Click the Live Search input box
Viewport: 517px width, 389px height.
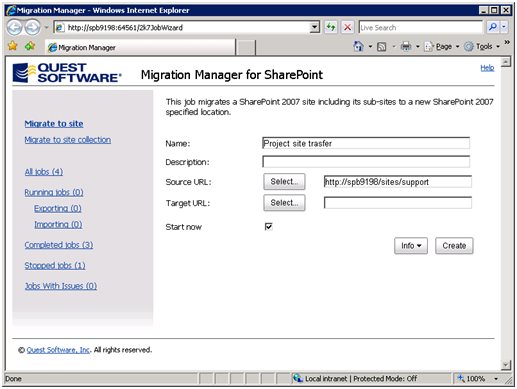click(420, 27)
